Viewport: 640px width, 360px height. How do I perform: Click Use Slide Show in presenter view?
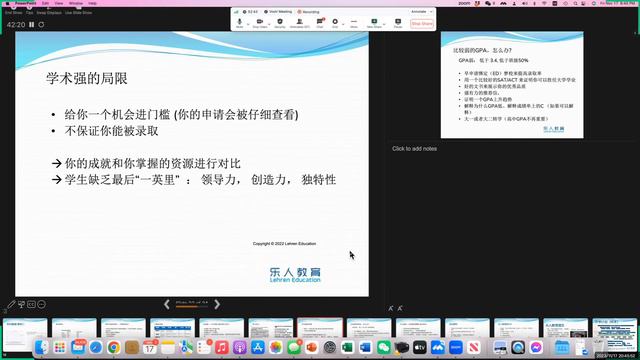[x=78, y=10]
